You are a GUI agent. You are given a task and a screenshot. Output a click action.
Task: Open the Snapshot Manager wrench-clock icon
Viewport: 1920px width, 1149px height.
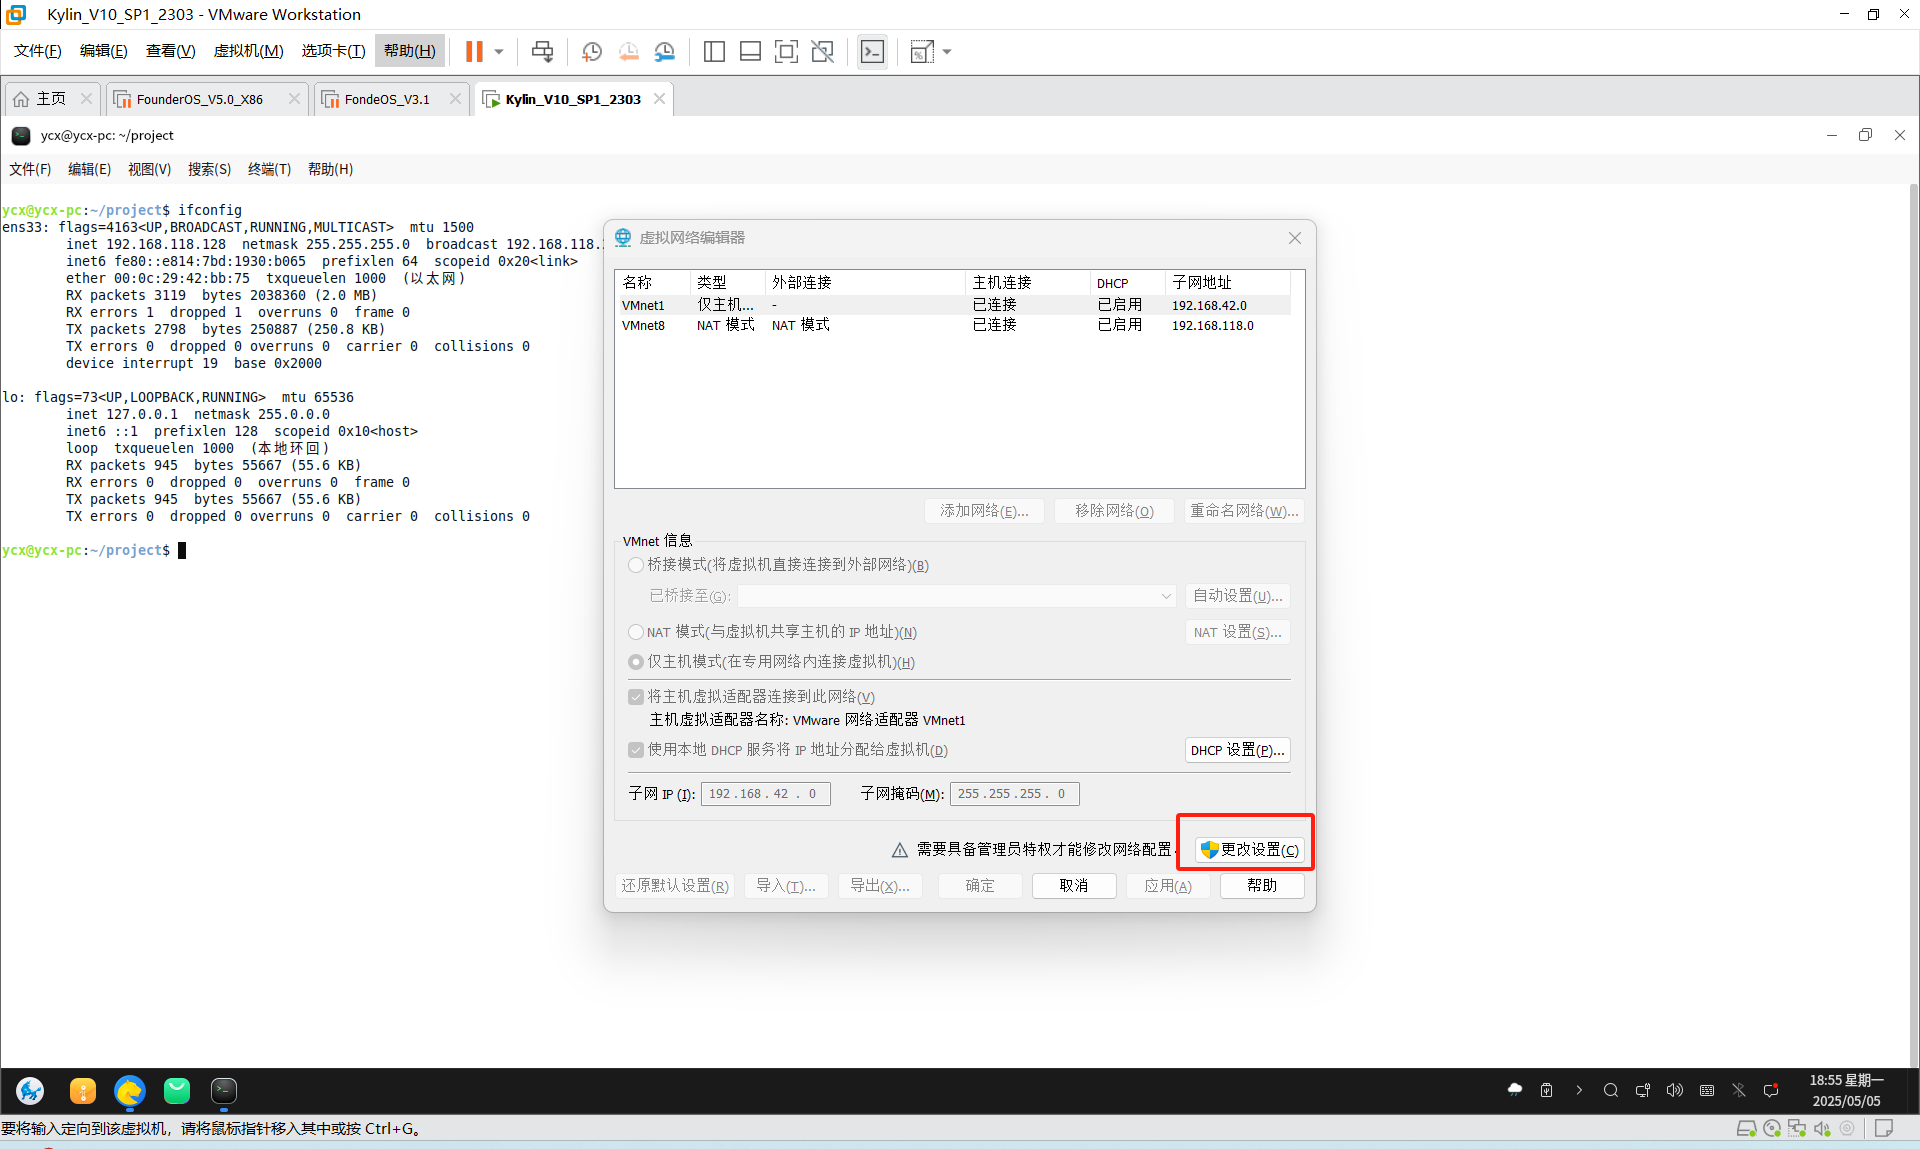pyautogui.click(x=665, y=51)
